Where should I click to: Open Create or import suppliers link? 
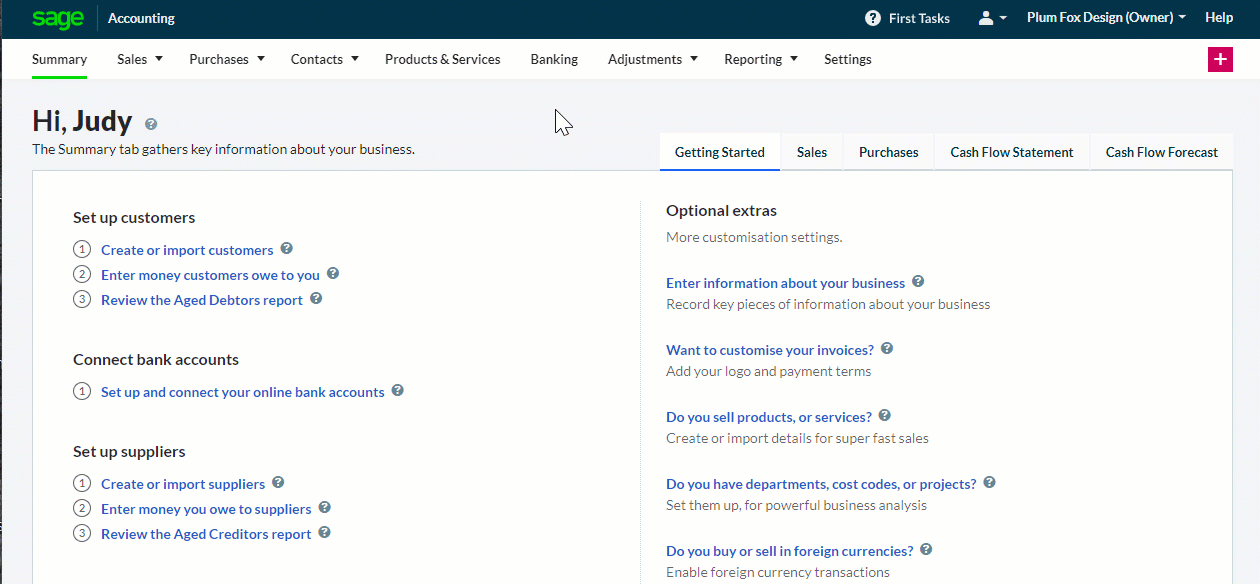point(183,484)
